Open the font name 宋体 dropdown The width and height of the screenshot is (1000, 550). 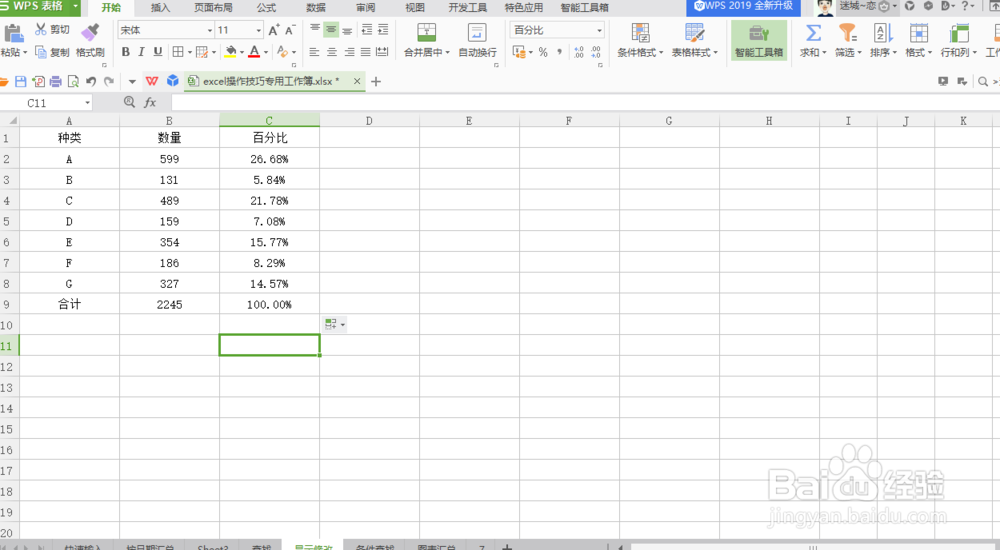click(210, 30)
